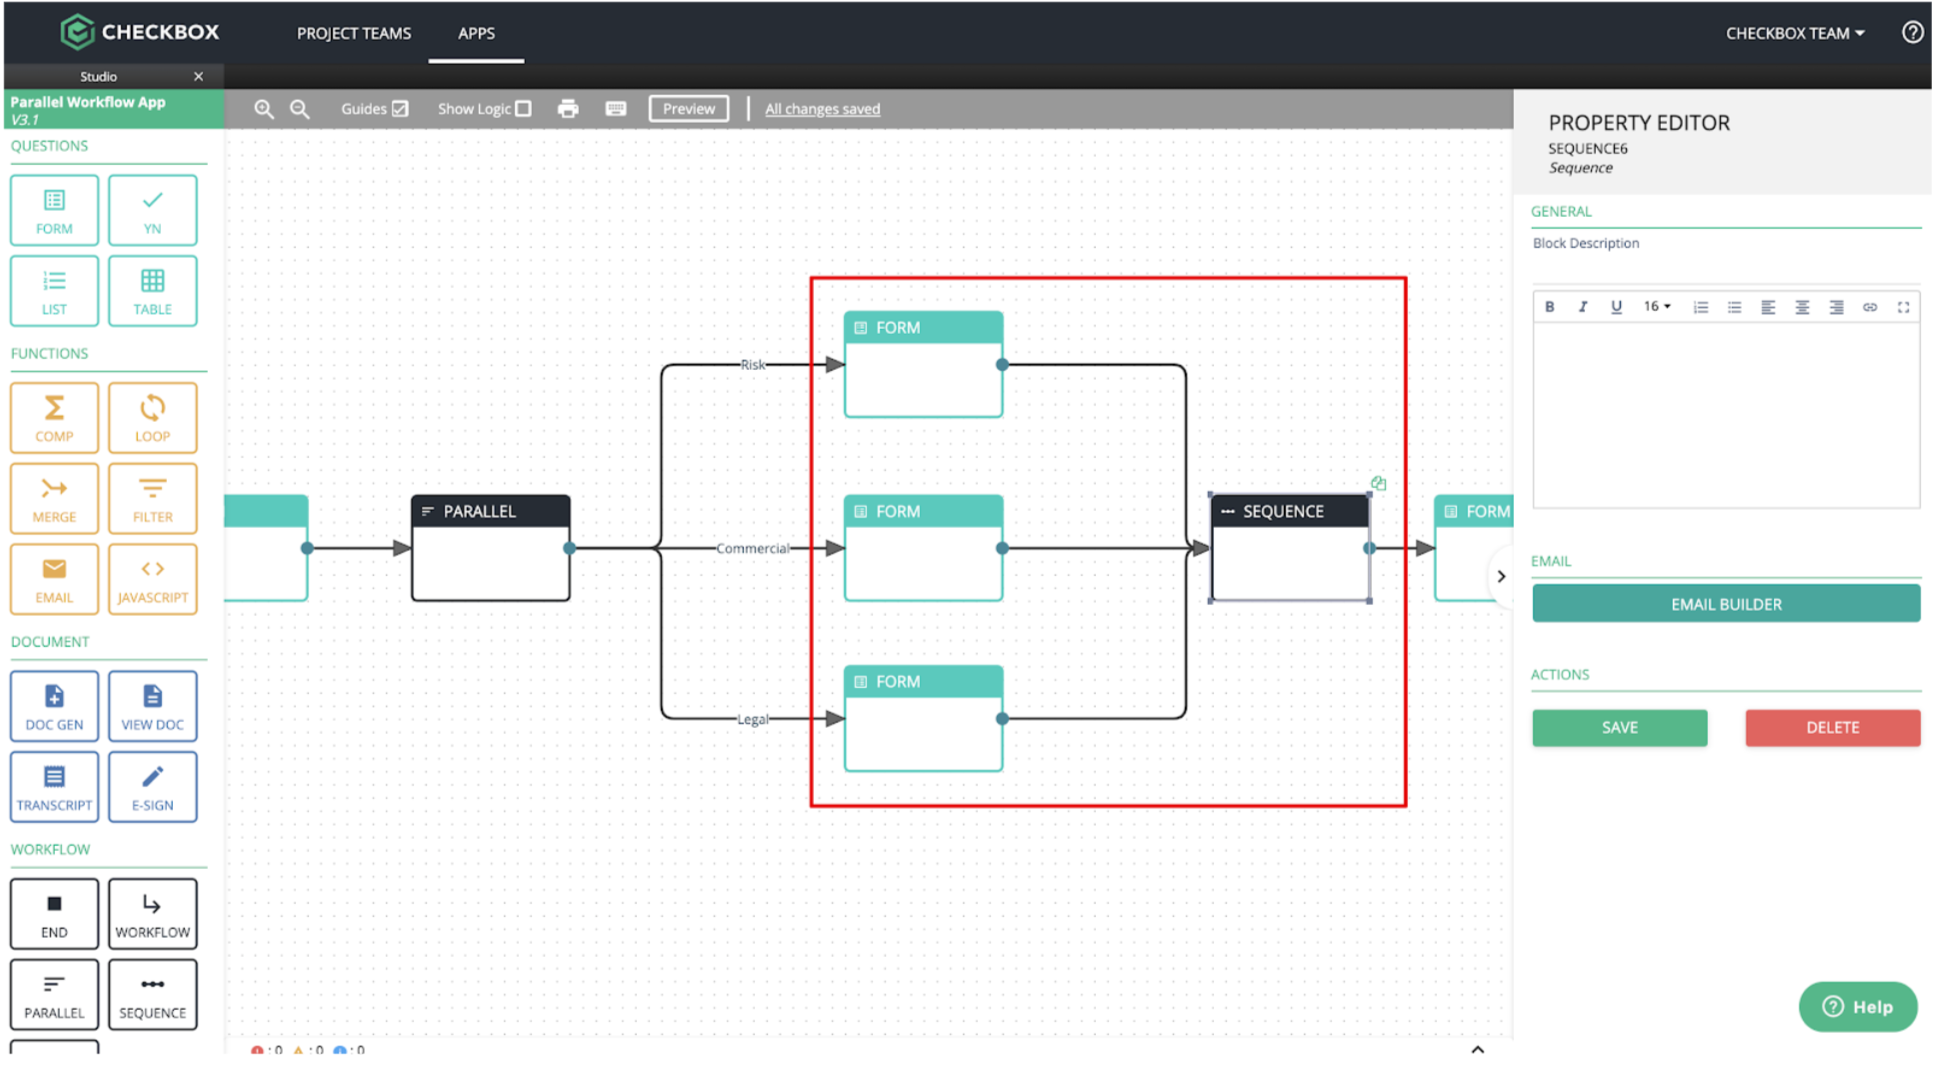Select the PARALLEL block on canvas
The height and width of the screenshot is (1066, 1938).
coord(490,548)
